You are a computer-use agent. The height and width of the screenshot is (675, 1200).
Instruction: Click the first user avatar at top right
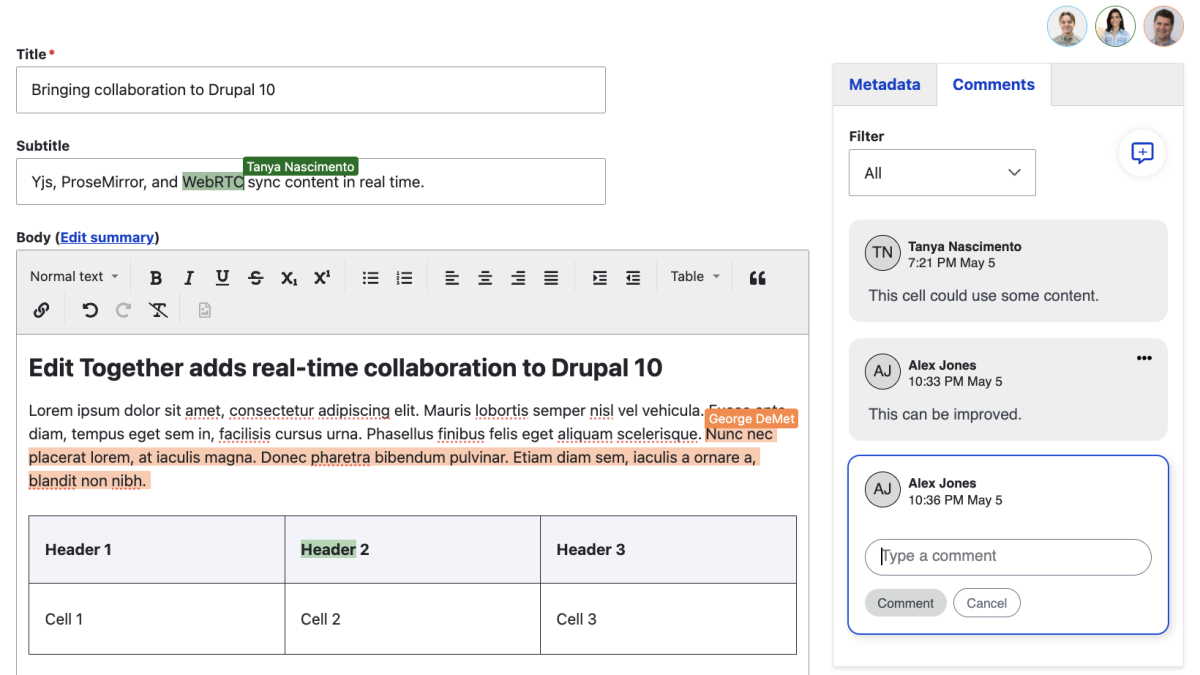[1067, 27]
